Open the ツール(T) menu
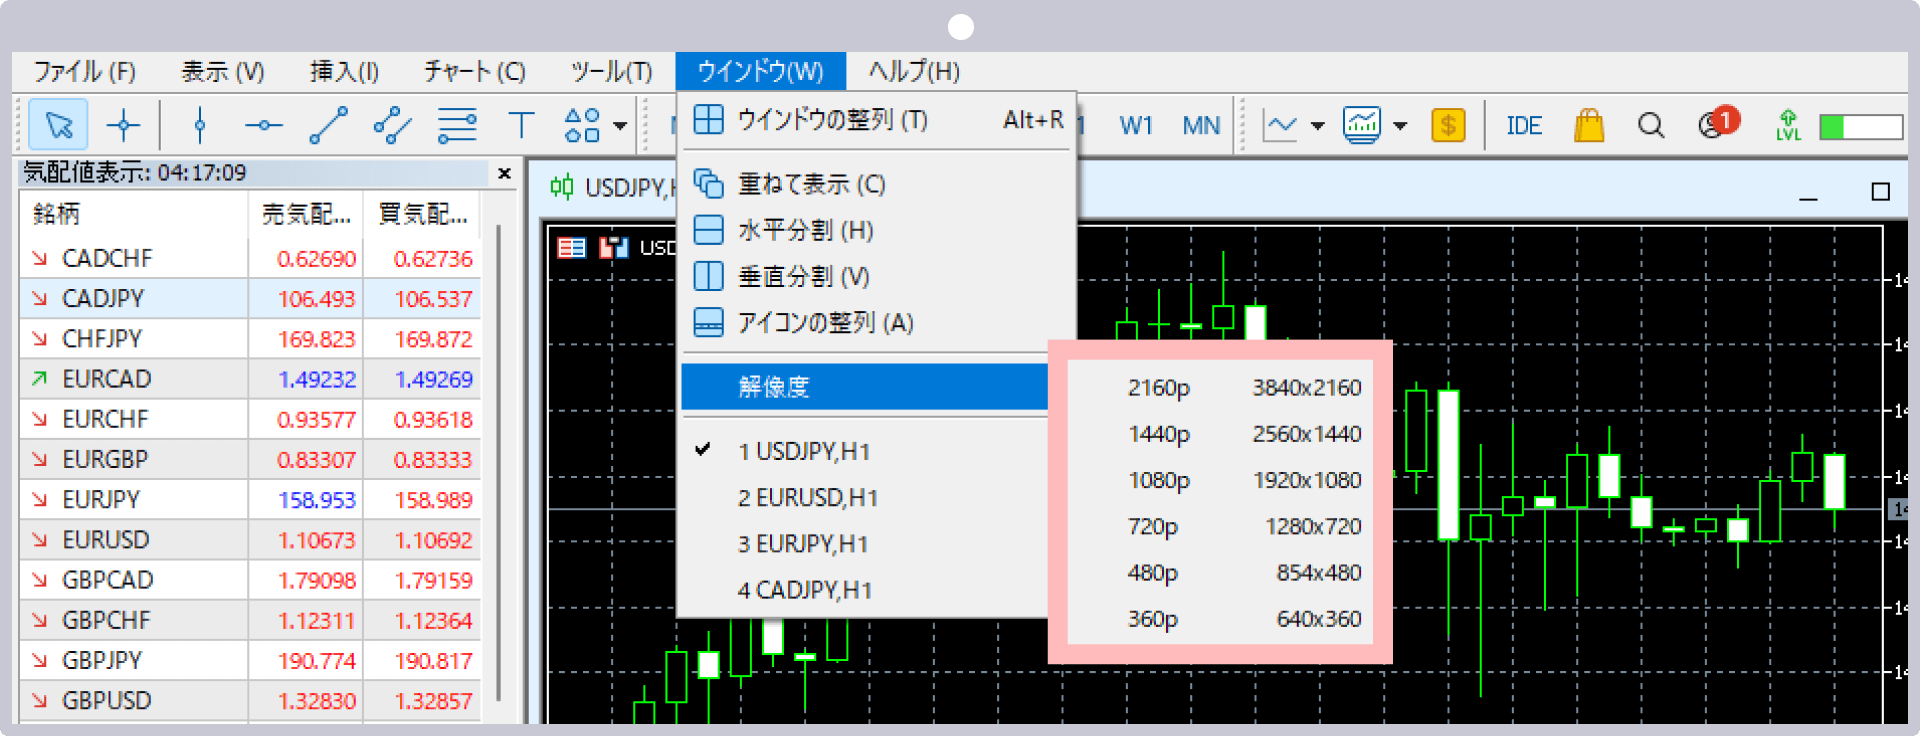 click(x=611, y=72)
